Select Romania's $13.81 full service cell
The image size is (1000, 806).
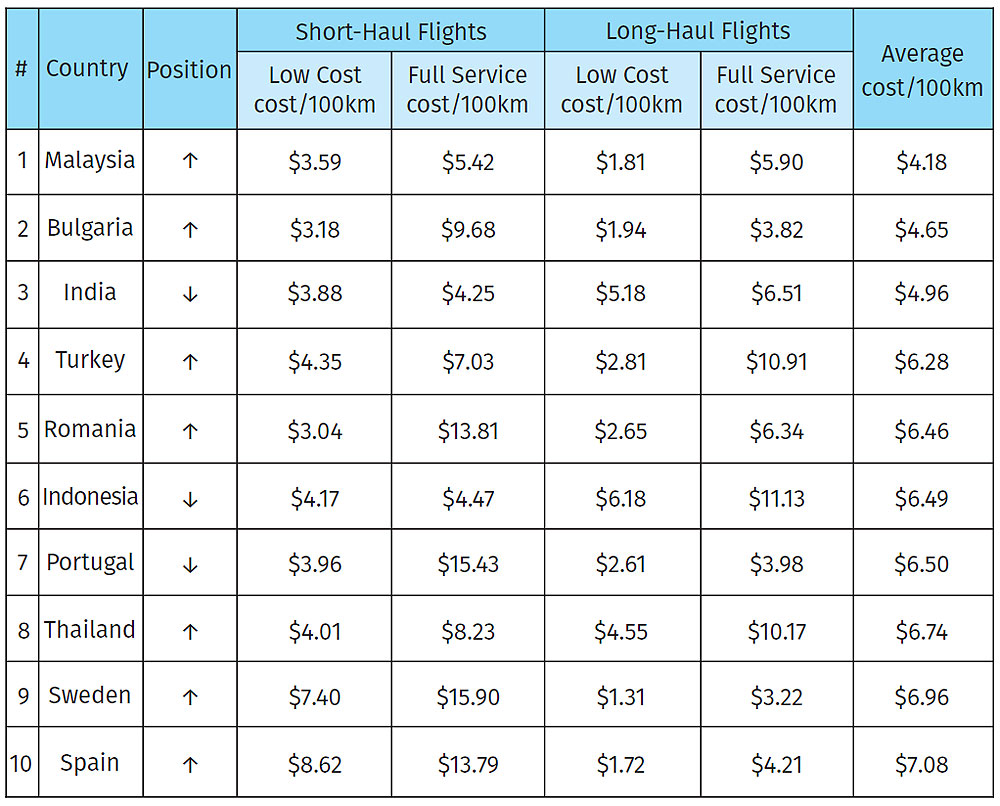(x=468, y=431)
